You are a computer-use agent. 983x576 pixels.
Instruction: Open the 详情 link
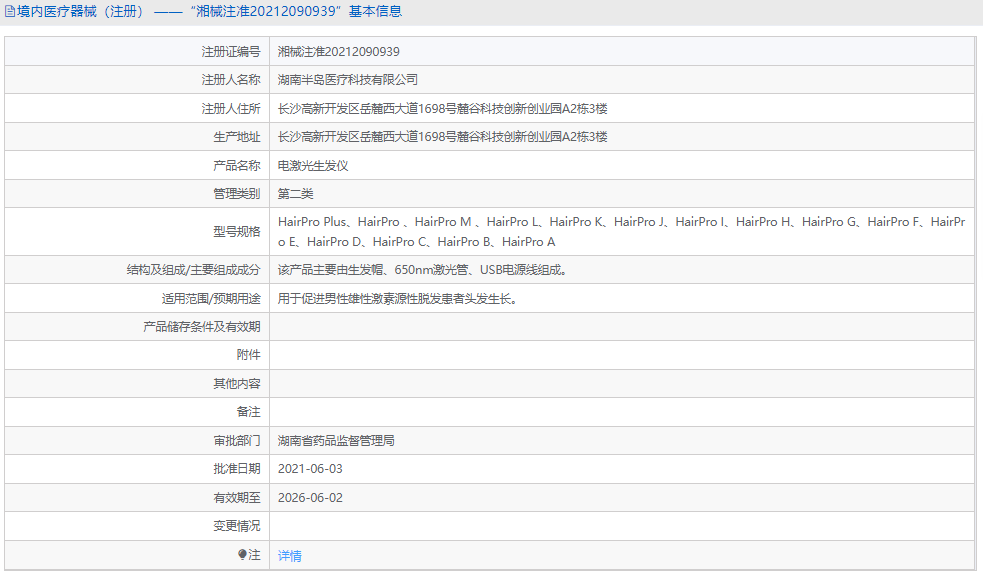290,555
